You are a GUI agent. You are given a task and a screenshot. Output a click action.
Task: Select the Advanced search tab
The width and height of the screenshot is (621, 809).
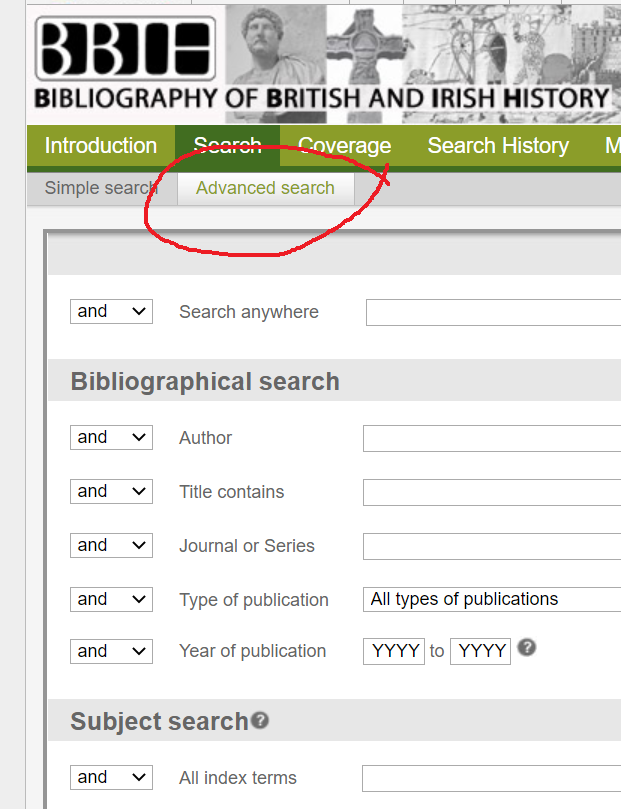coord(265,188)
